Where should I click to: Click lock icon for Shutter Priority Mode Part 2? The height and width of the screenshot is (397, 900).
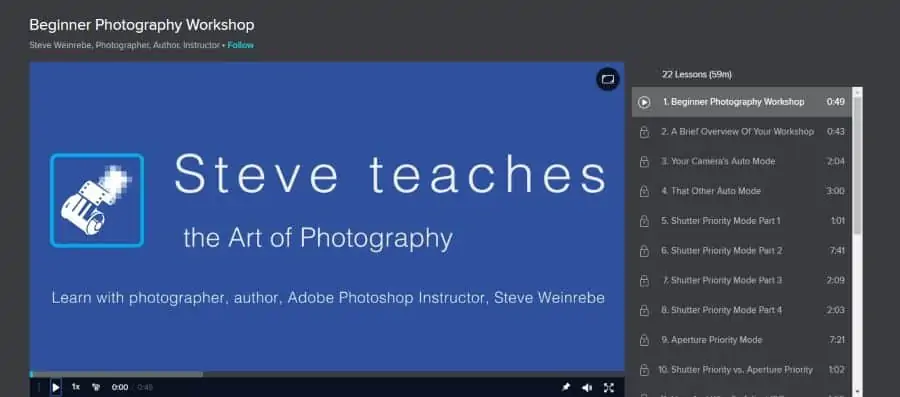[644, 251]
